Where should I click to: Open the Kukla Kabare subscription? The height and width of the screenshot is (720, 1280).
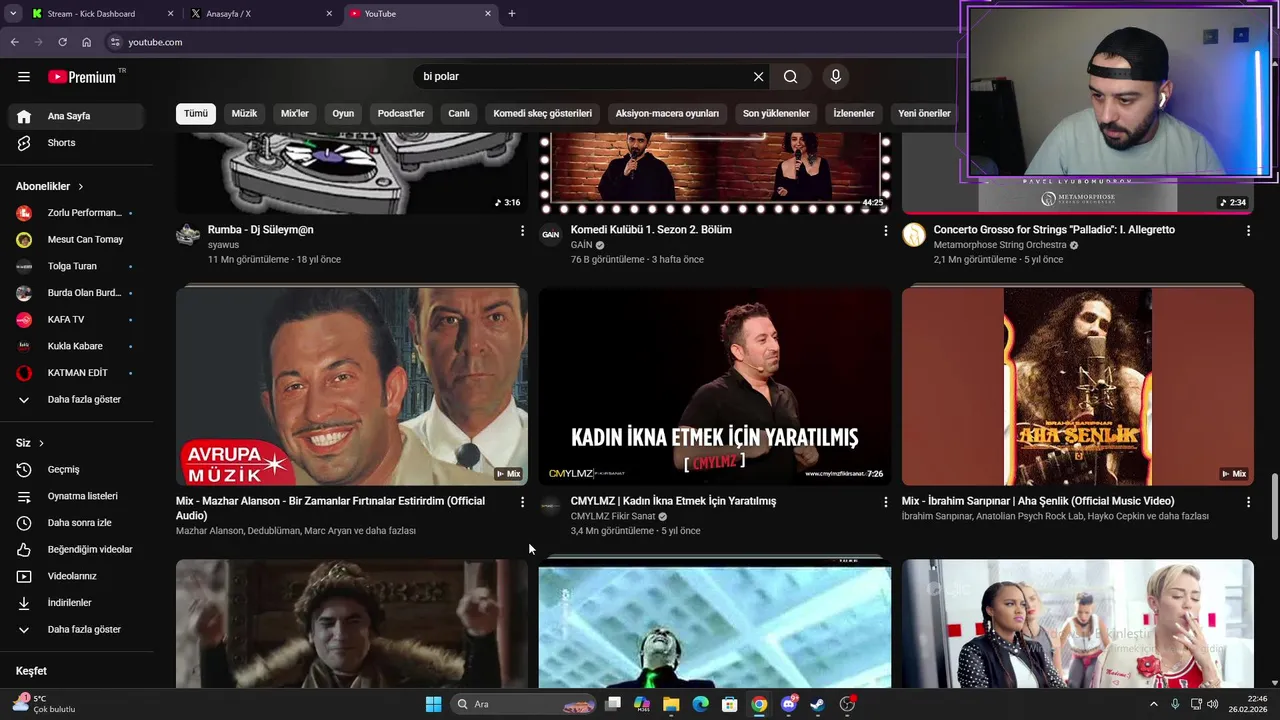pos(76,346)
